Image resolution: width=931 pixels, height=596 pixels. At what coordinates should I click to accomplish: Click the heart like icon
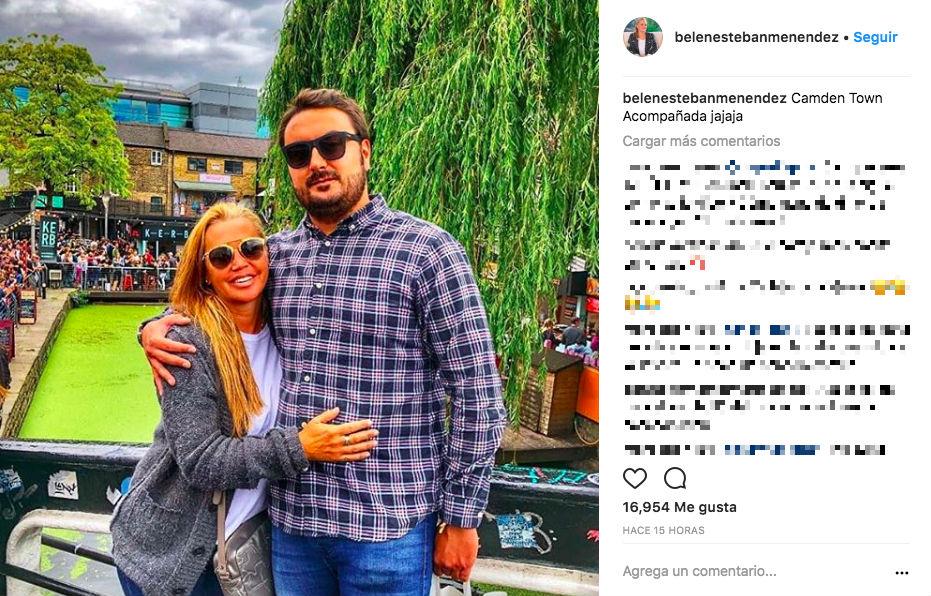[635, 478]
